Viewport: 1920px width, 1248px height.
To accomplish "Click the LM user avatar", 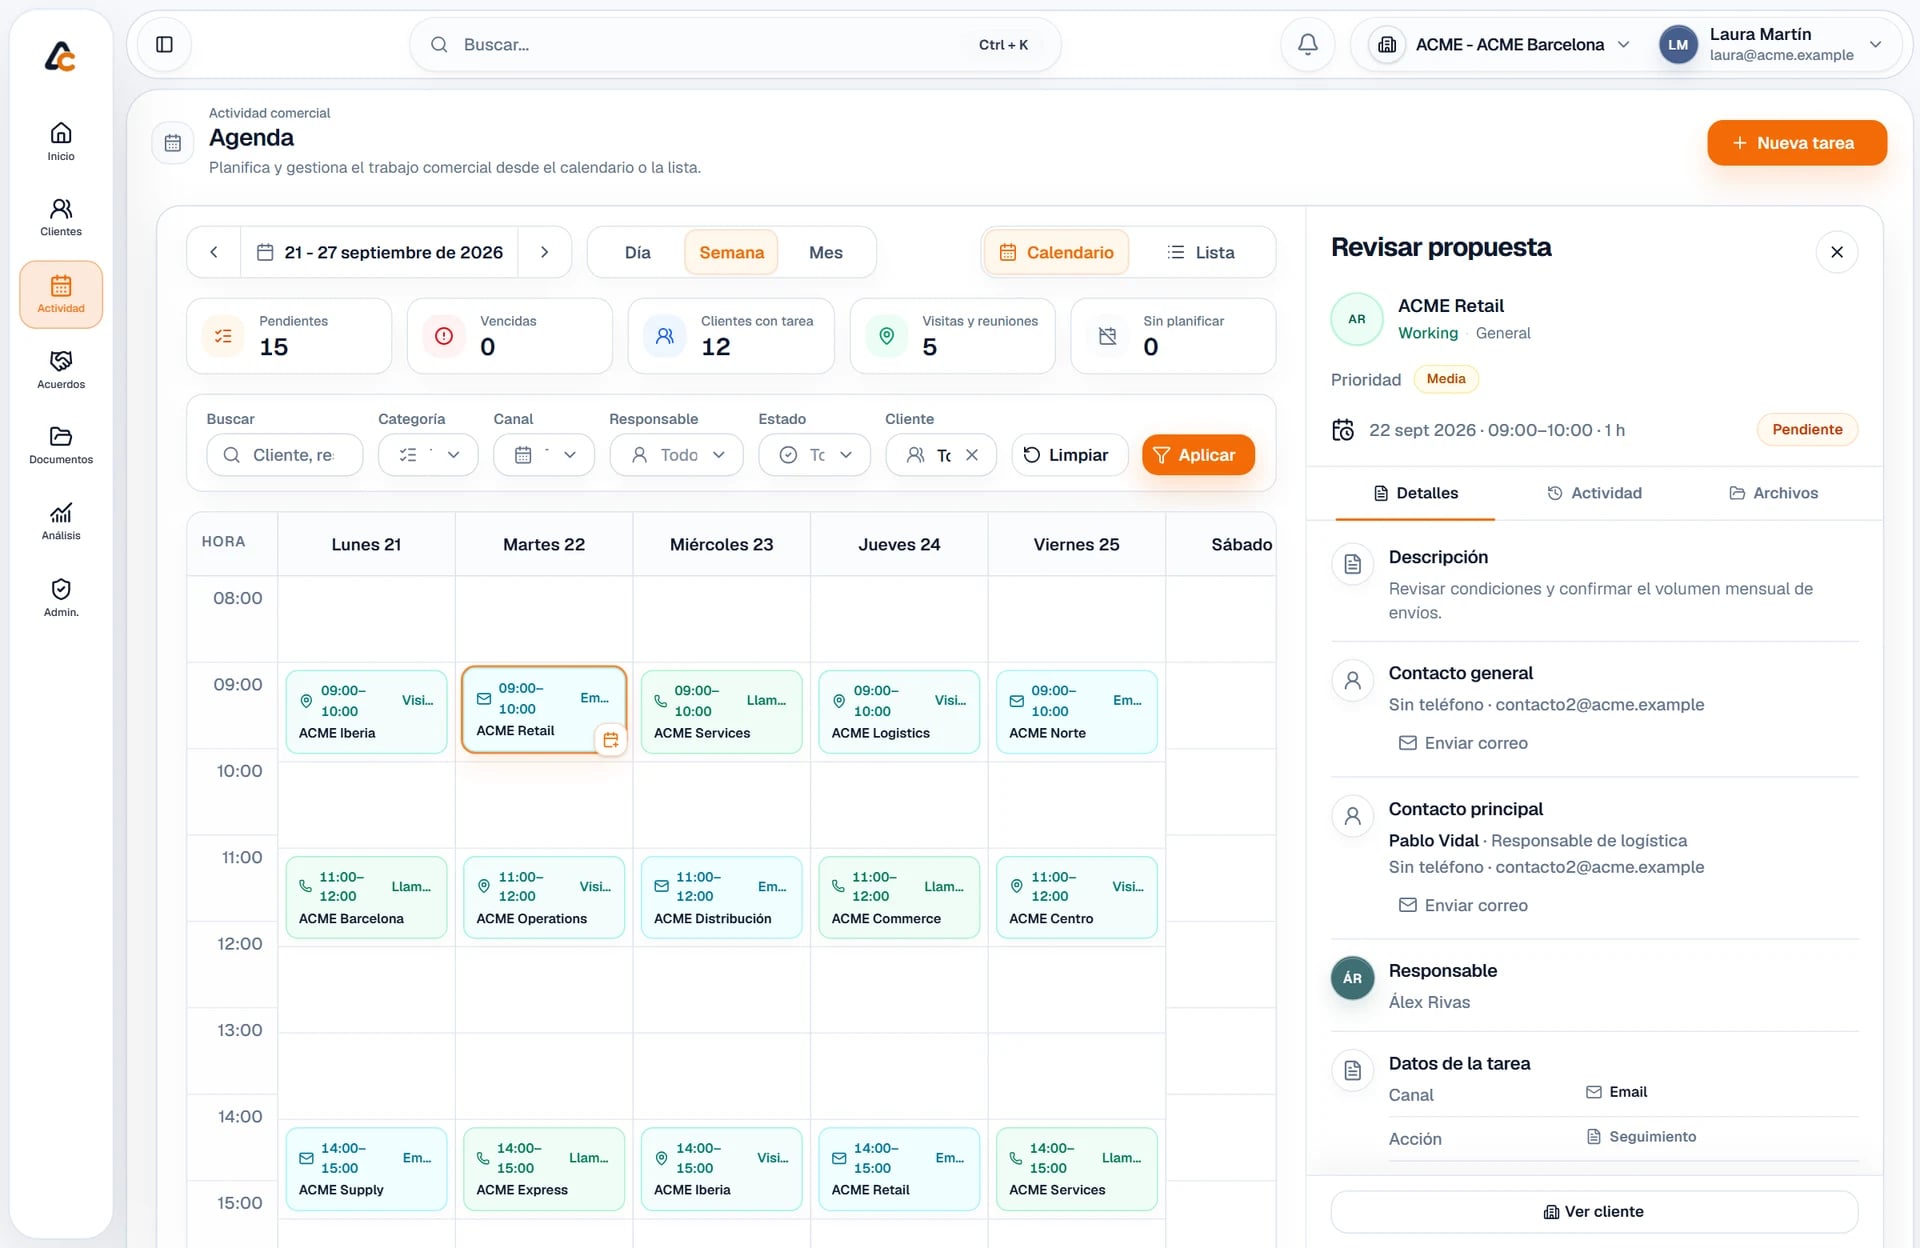I will (1678, 44).
